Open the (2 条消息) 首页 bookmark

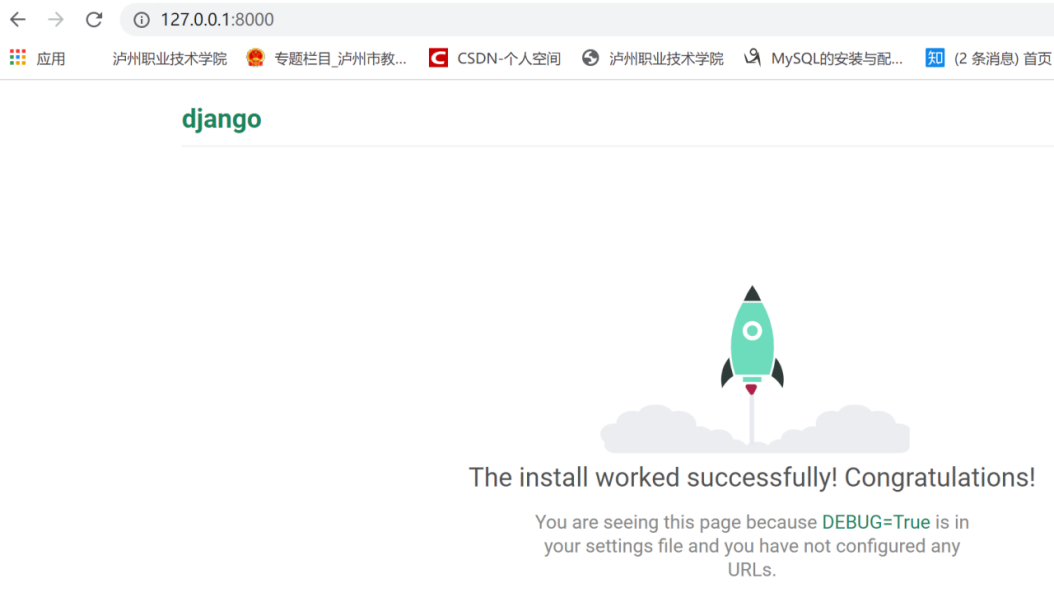click(x=1001, y=57)
